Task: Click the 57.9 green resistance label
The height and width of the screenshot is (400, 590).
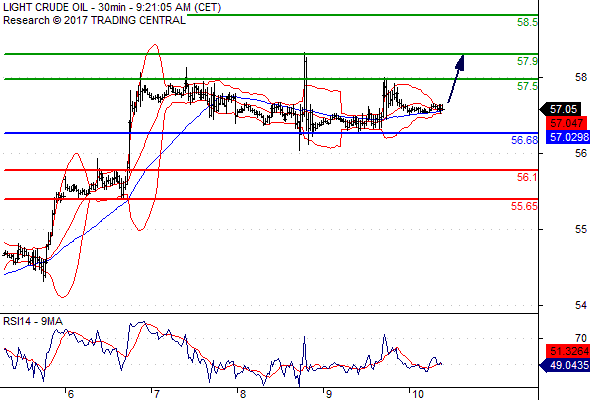Action: point(527,61)
